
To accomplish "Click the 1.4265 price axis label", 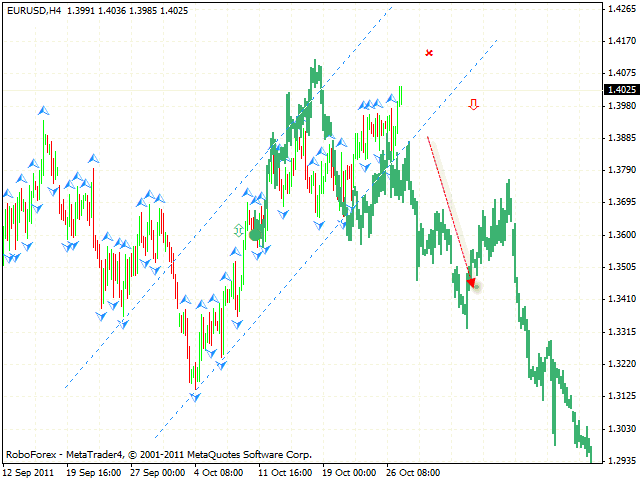I will 619,9.
